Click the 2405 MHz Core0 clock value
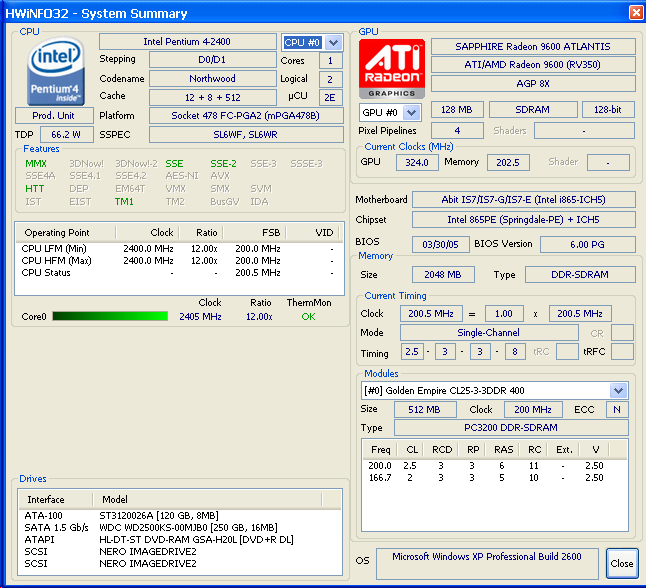This screenshot has width=646, height=588. (x=200, y=317)
